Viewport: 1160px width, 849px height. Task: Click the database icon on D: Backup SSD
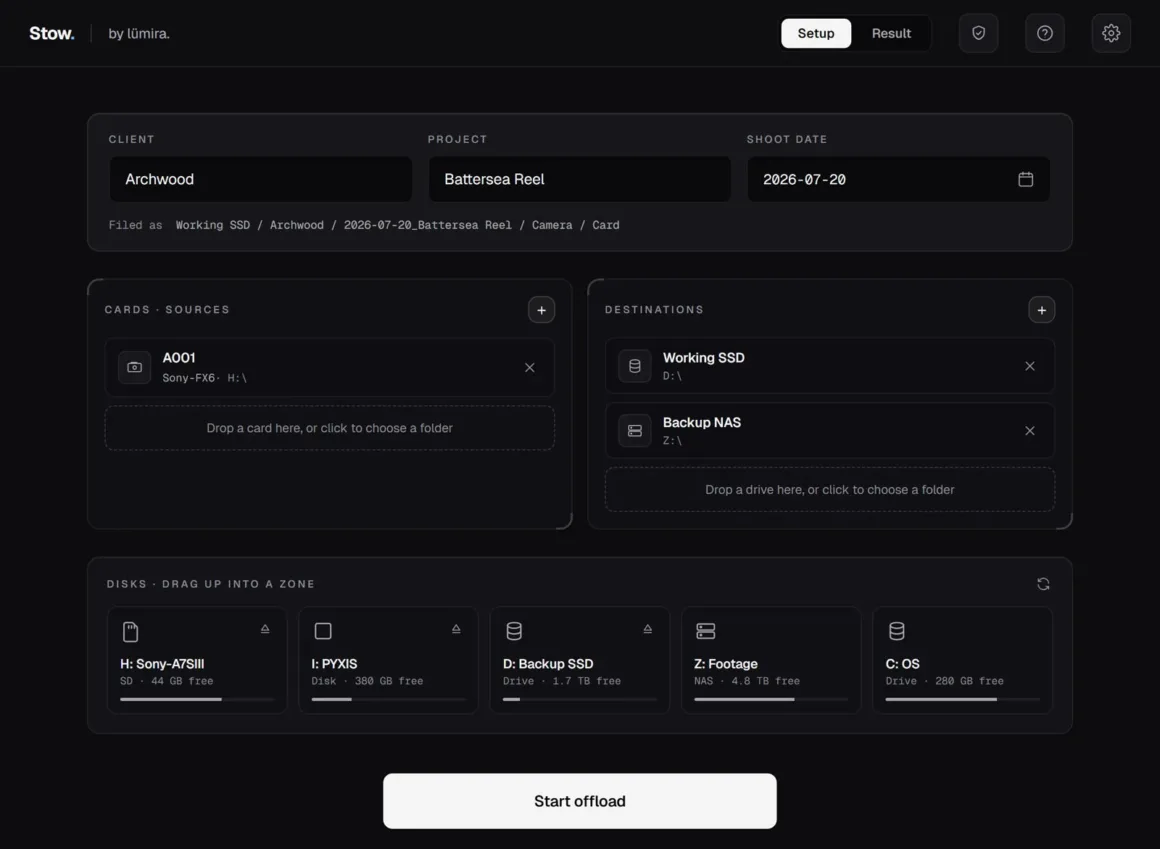[514, 631]
